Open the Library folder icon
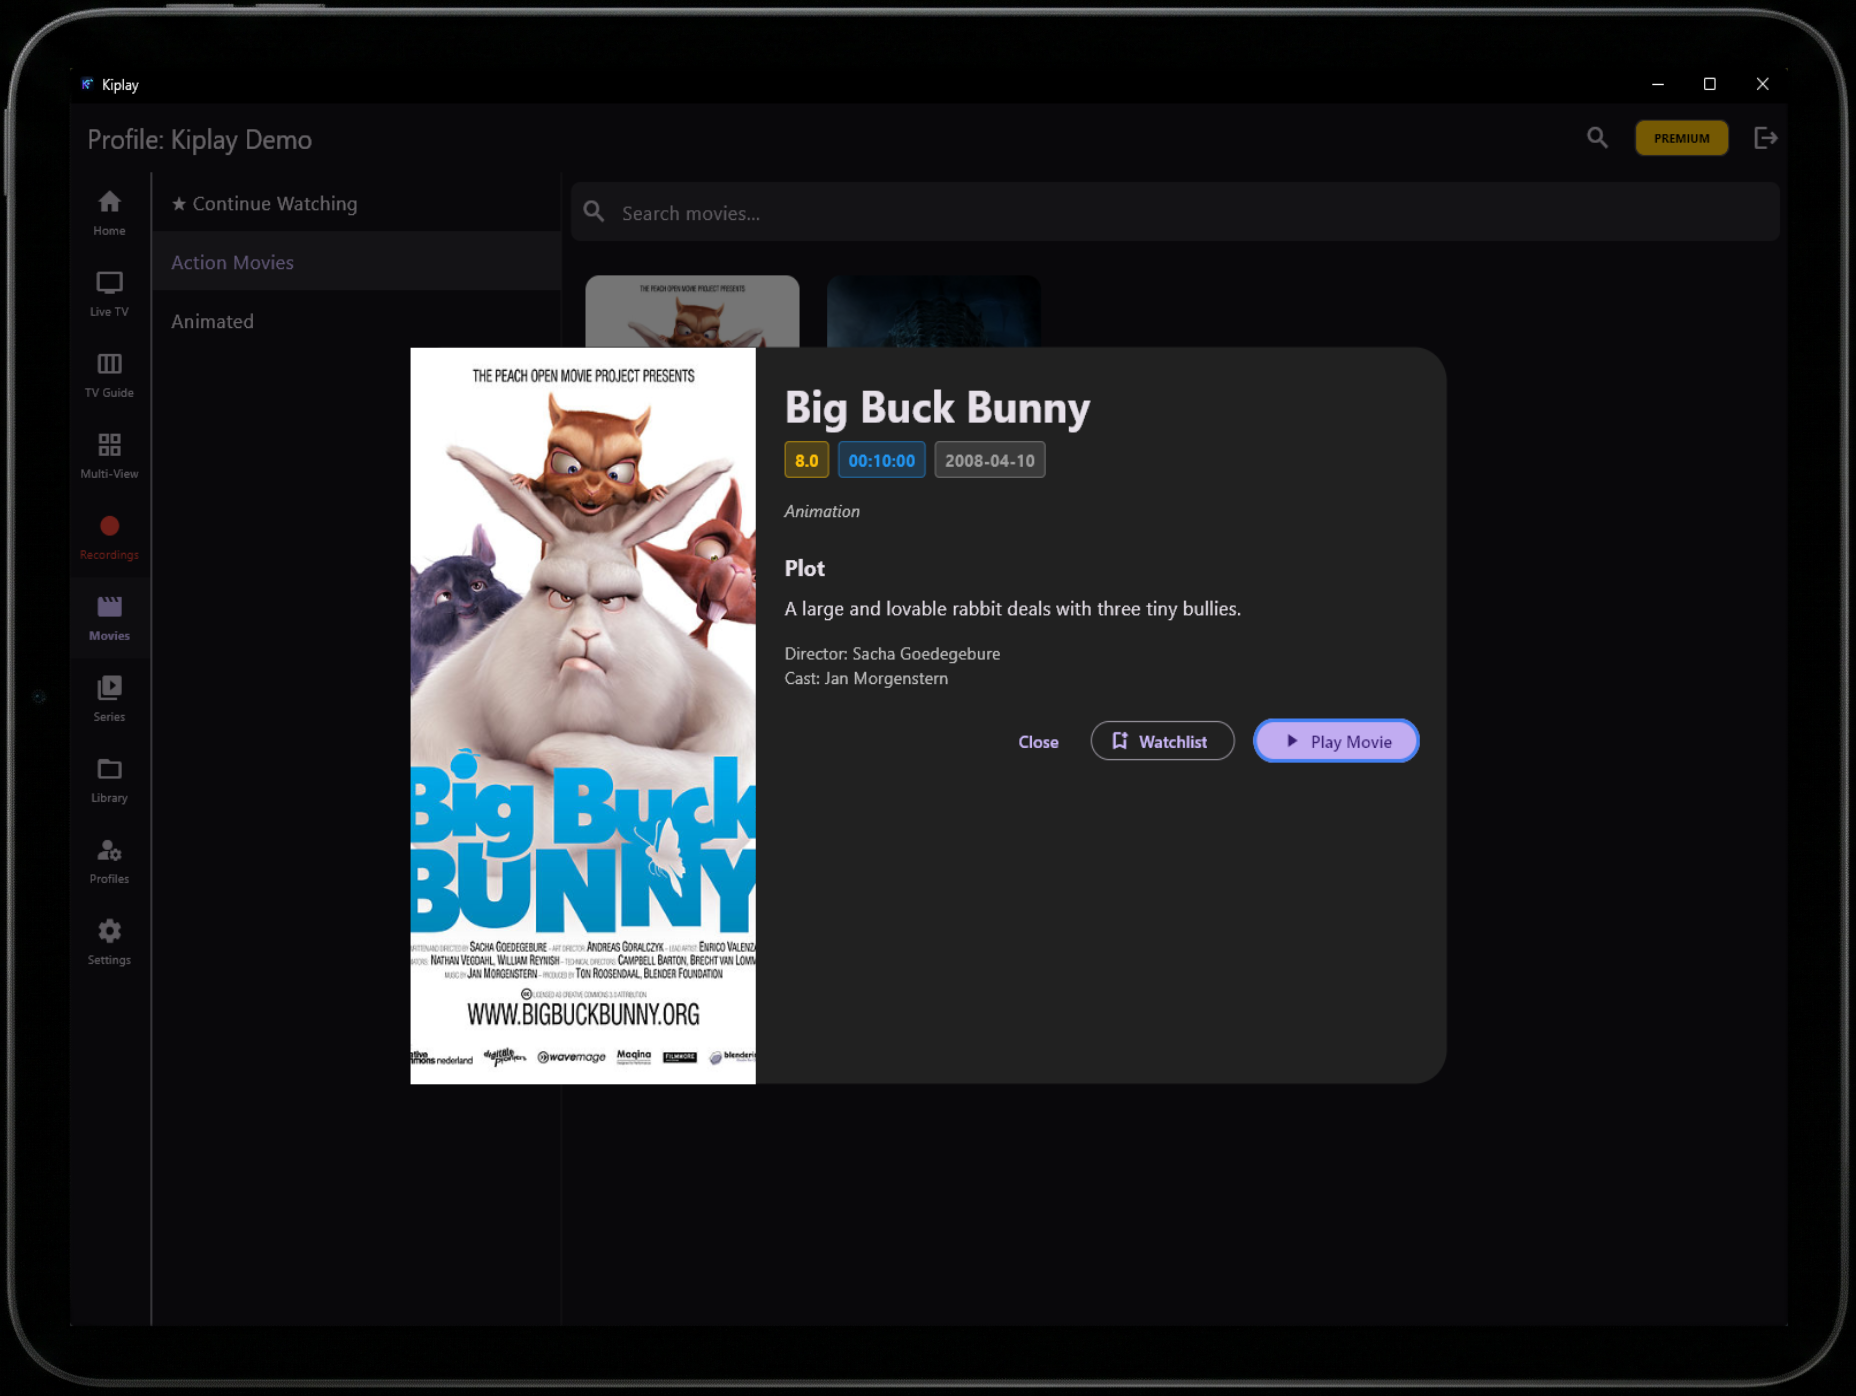This screenshot has width=1856, height=1396. click(109, 779)
